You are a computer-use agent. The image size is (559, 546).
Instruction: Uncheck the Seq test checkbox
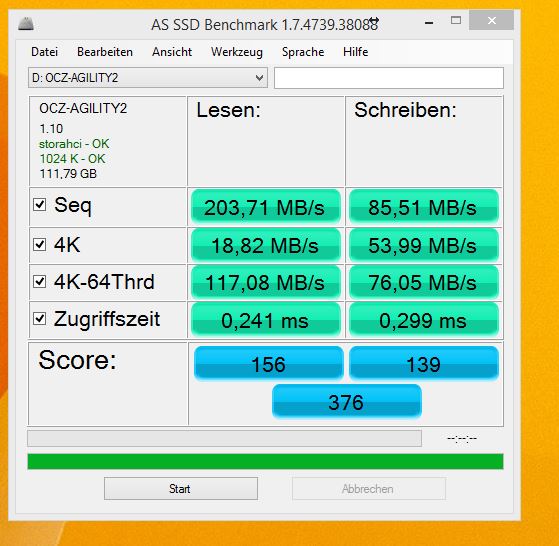[x=40, y=205]
